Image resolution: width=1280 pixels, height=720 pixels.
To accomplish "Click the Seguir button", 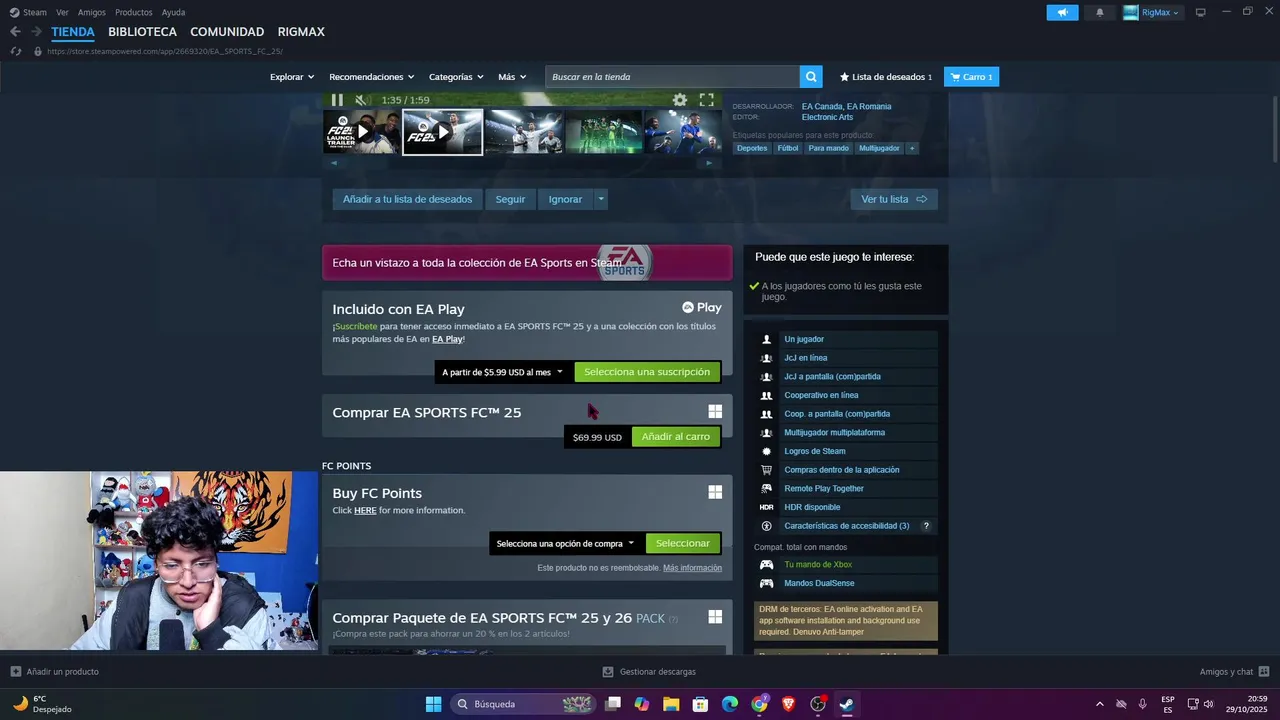I will (510, 199).
